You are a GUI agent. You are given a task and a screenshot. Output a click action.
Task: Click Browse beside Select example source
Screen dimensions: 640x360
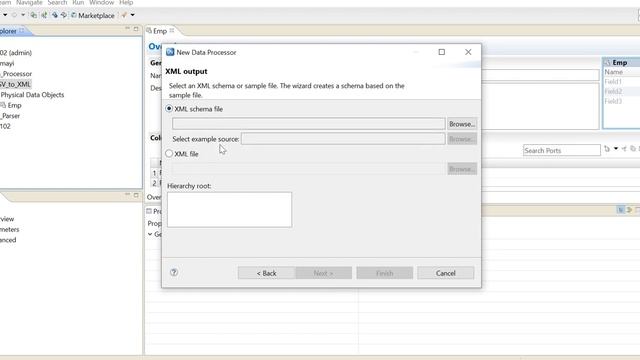[462, 139]
